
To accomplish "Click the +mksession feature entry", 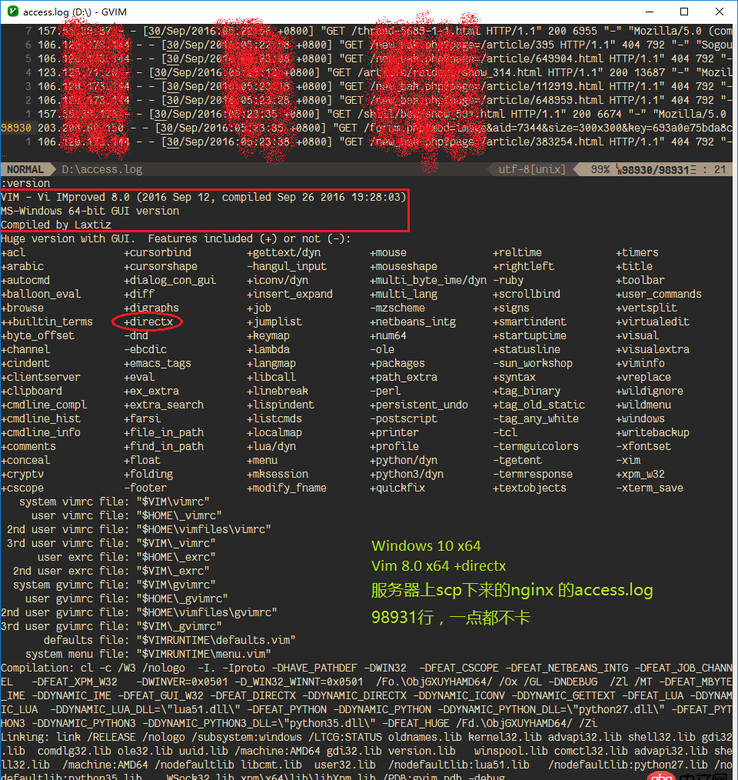I will 277,475.
